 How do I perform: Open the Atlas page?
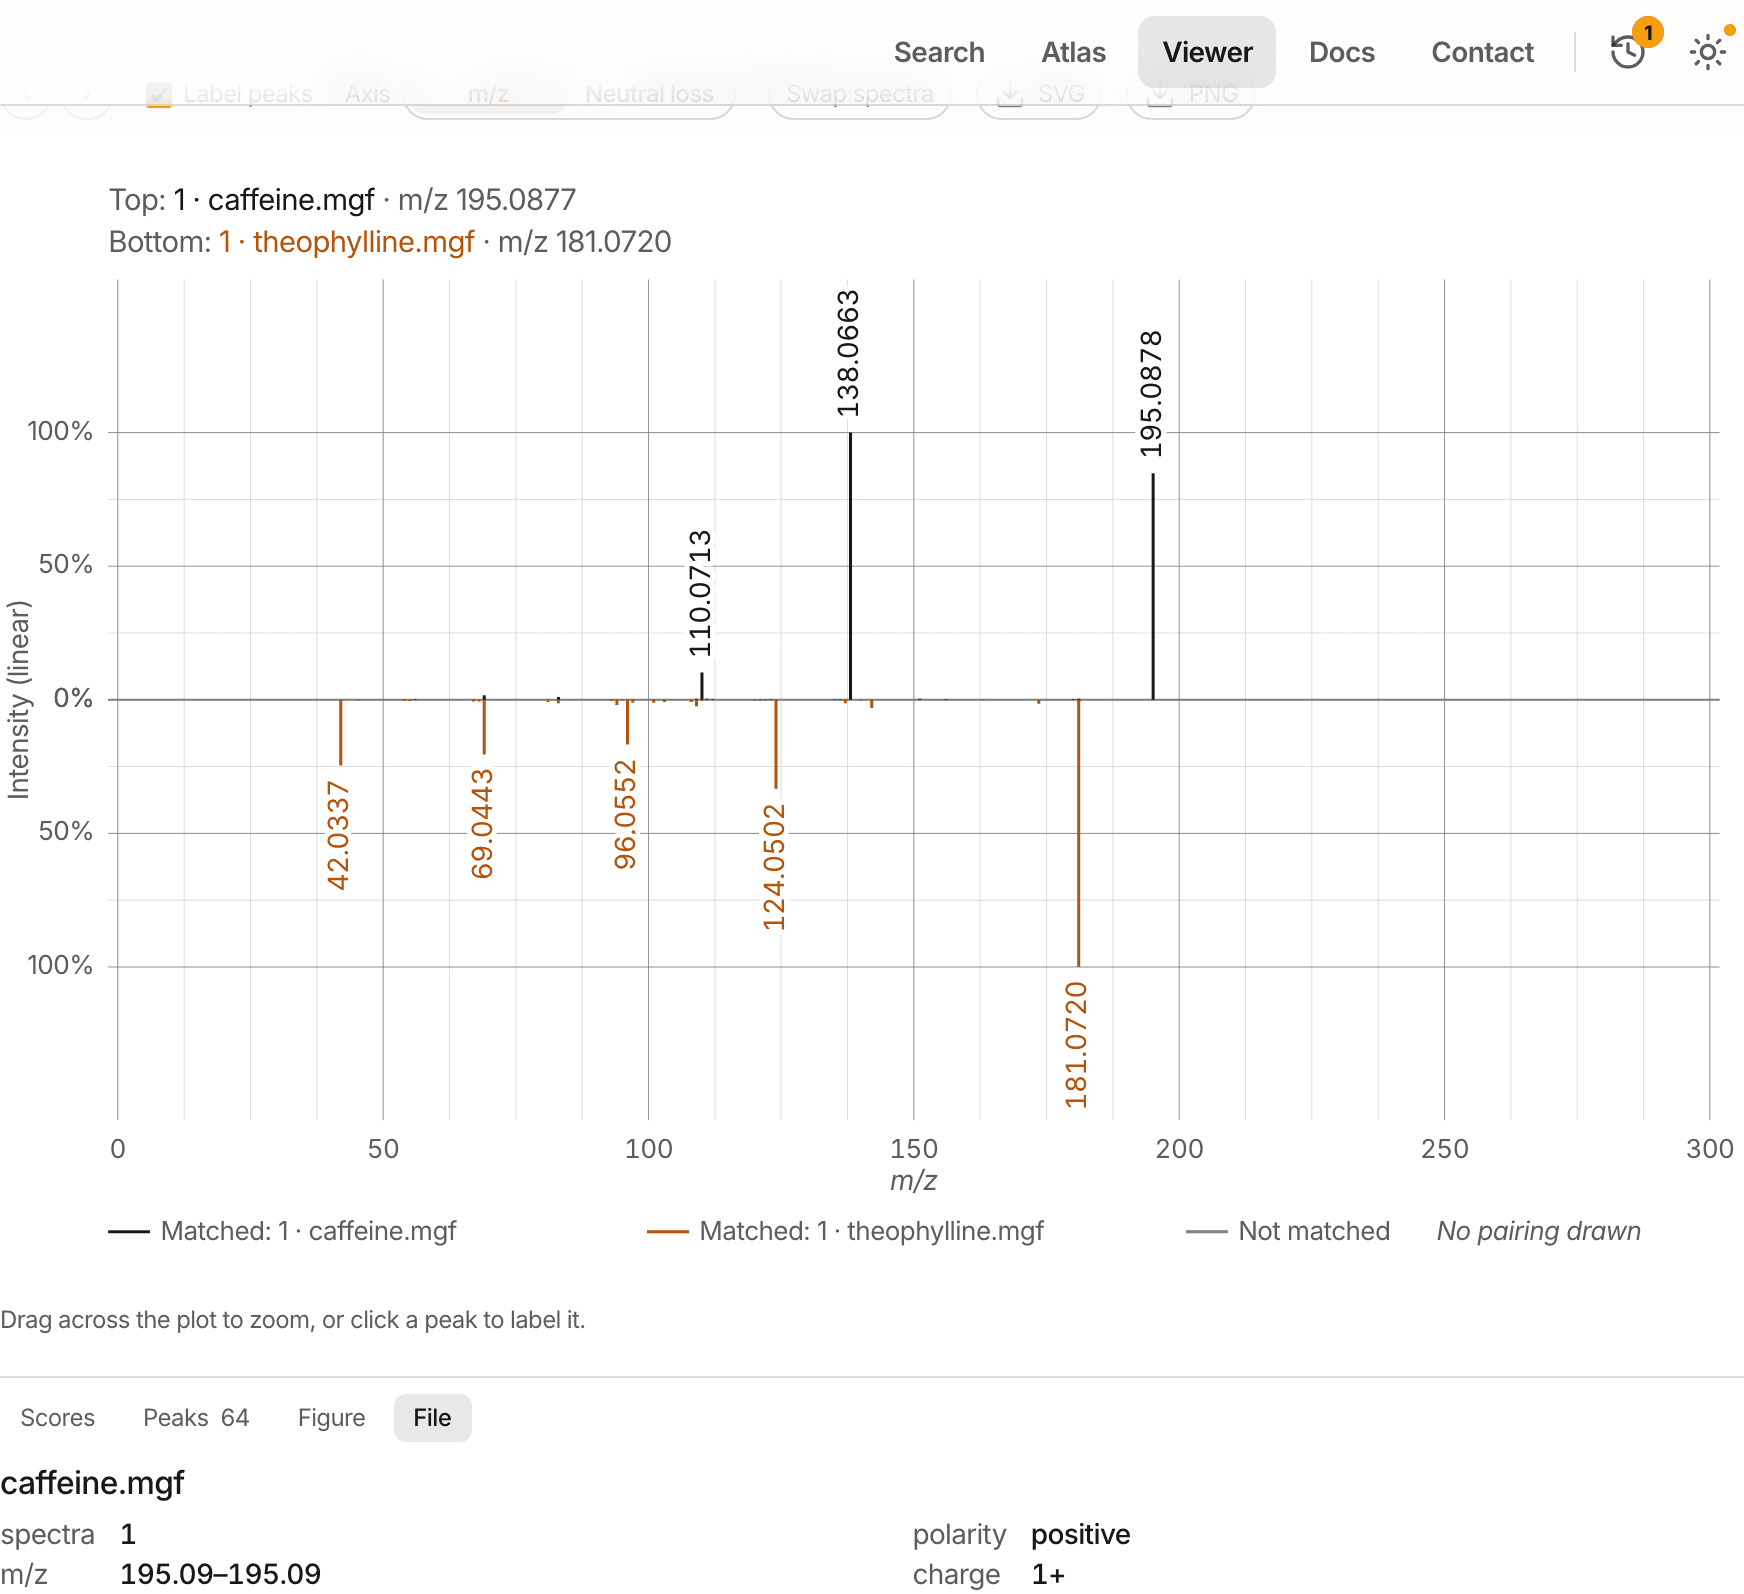(1073, 52)
